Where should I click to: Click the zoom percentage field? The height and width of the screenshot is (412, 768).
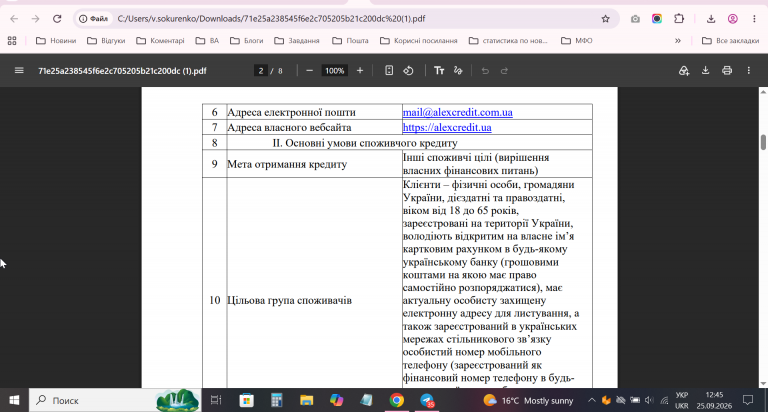[x=335, y=71]
